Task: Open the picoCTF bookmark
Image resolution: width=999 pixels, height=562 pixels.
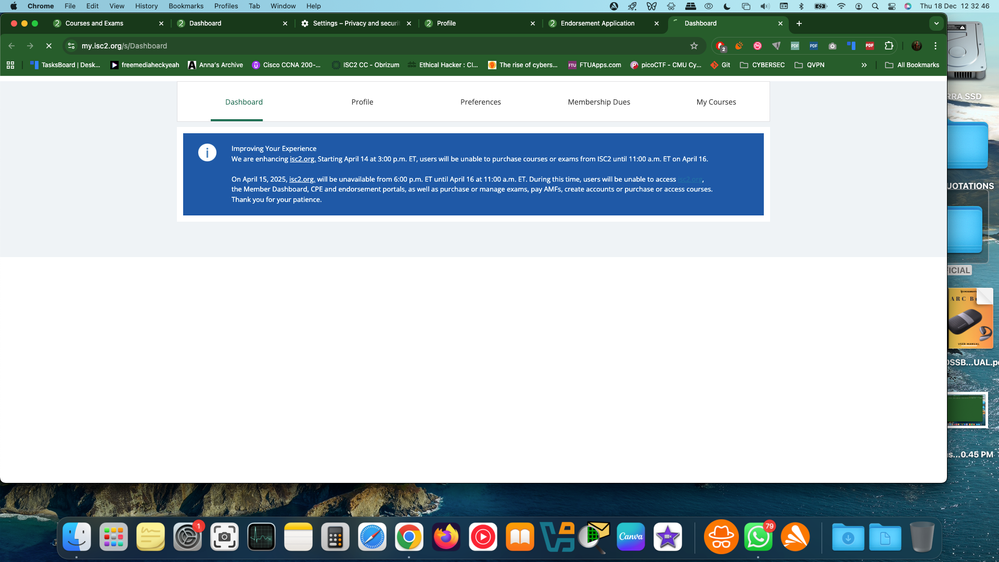Action: tap(665, 65)
